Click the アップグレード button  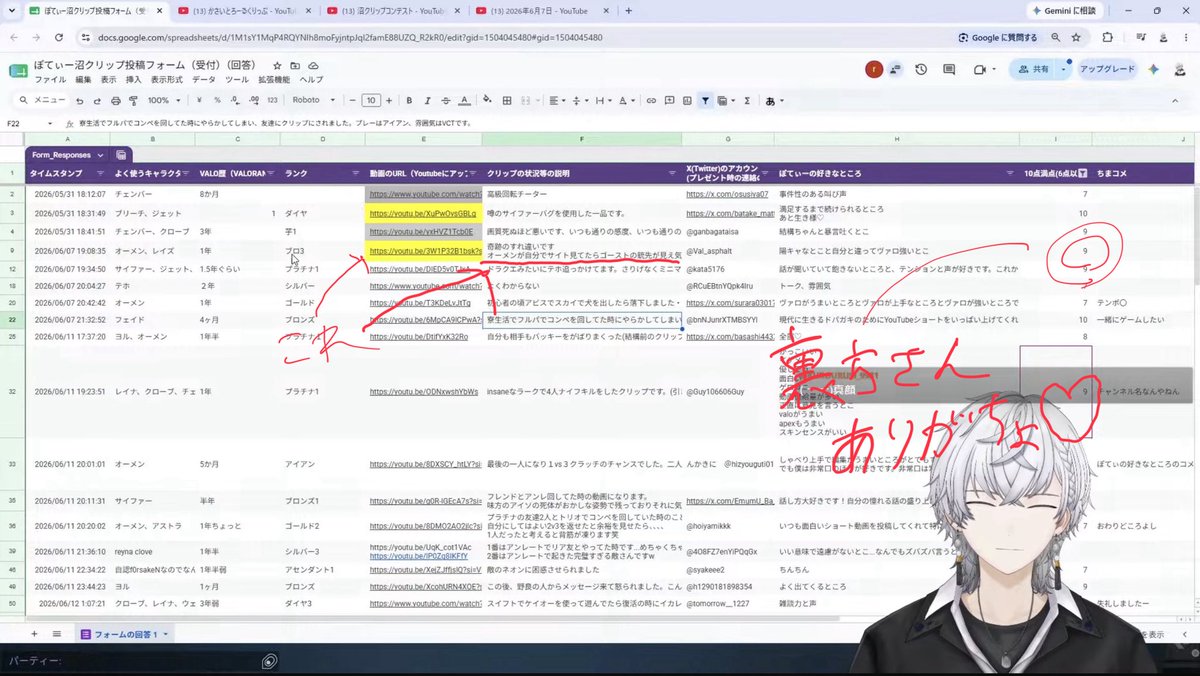pos(1107,69)
